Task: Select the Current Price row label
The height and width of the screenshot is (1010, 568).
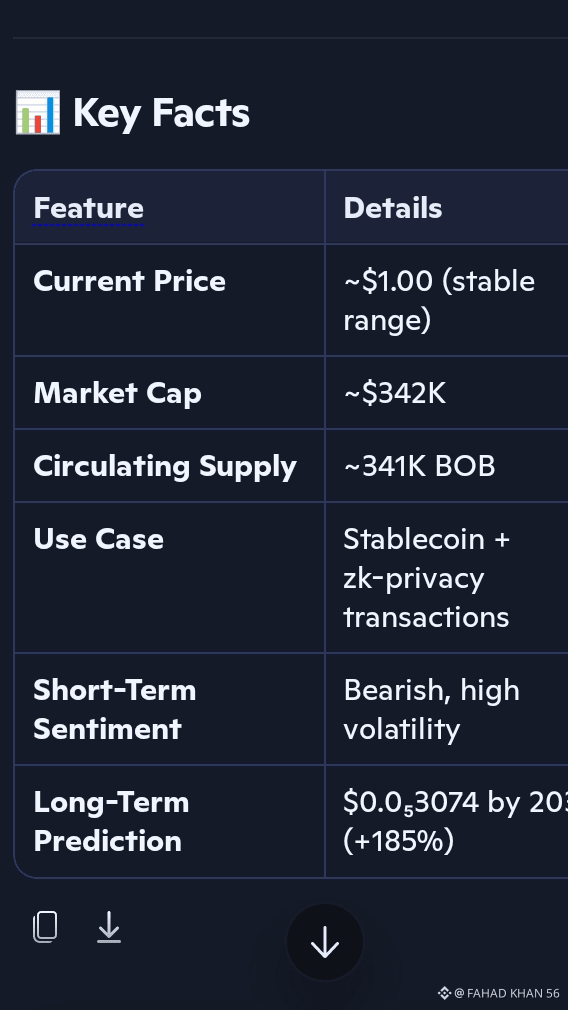Action: coord(129,281)
